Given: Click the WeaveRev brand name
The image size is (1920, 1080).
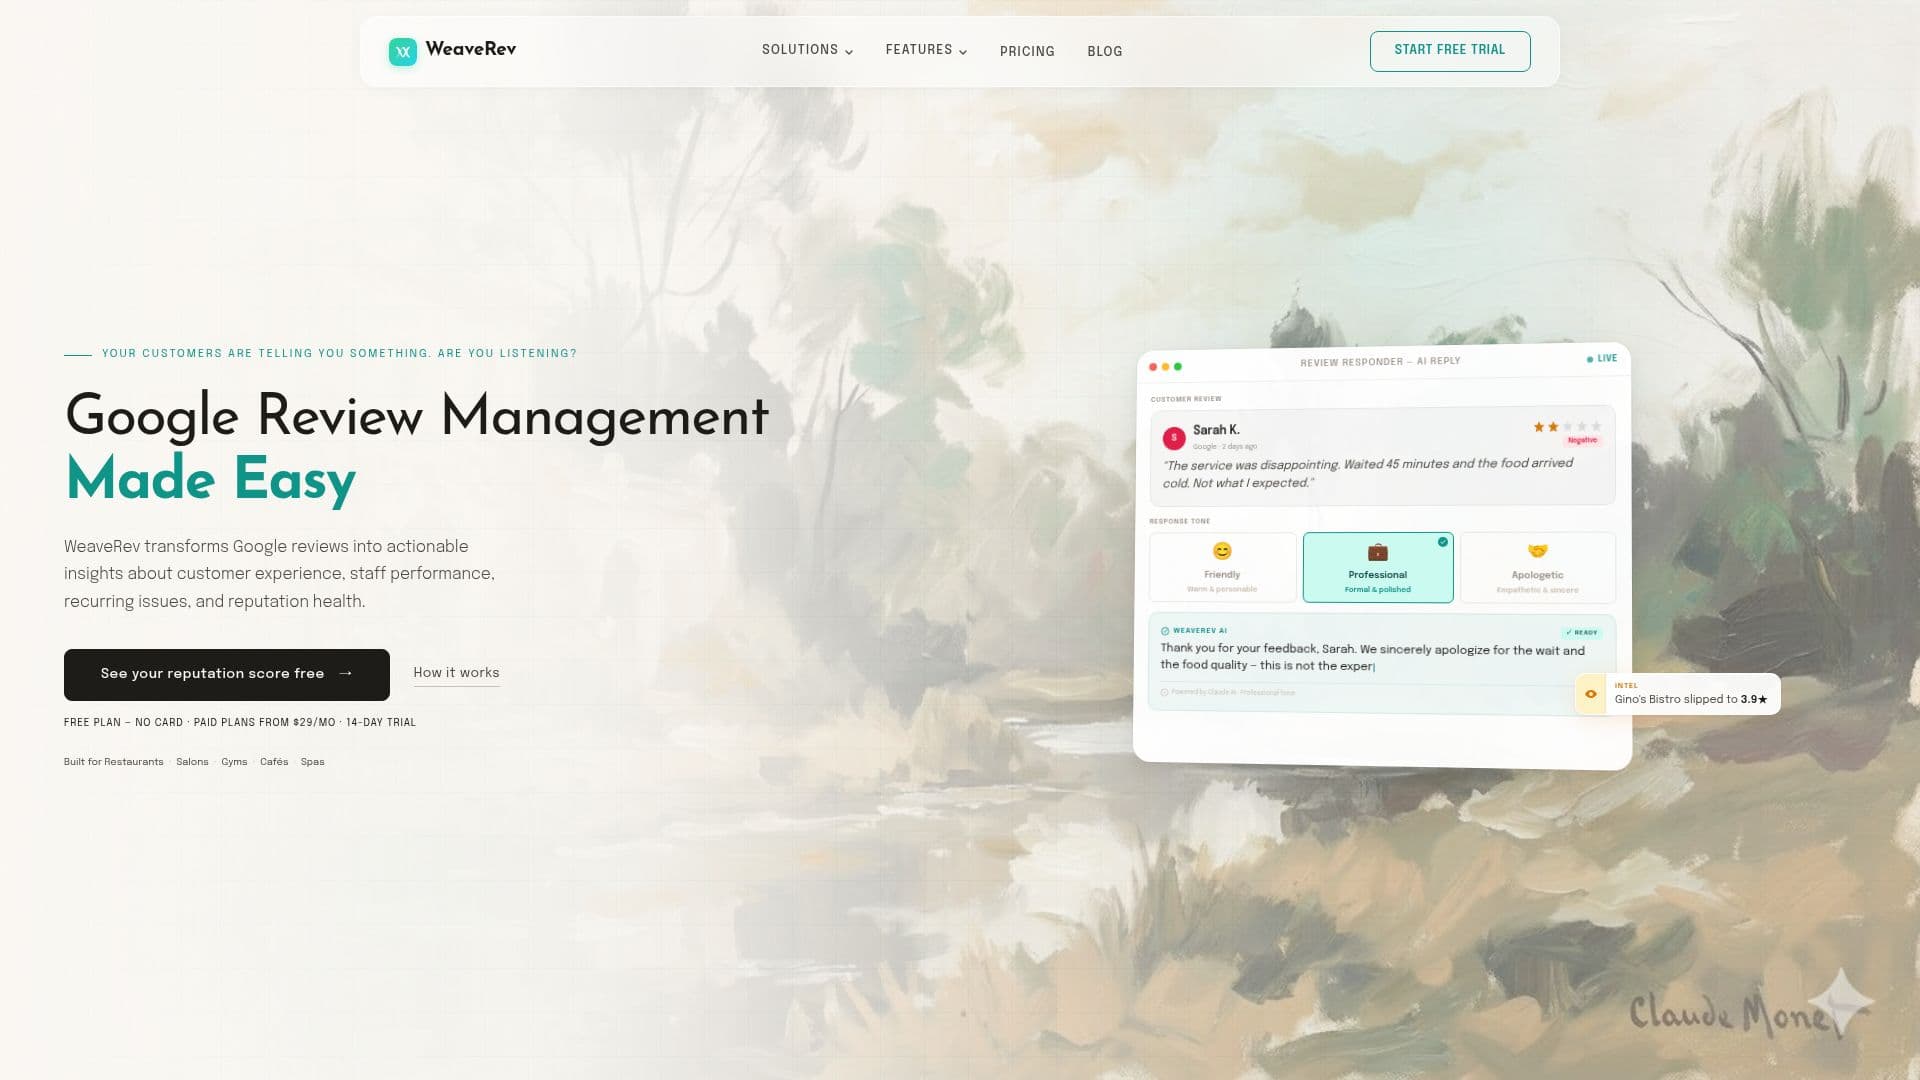Looking at the screenshot, I should pos(470,49).
